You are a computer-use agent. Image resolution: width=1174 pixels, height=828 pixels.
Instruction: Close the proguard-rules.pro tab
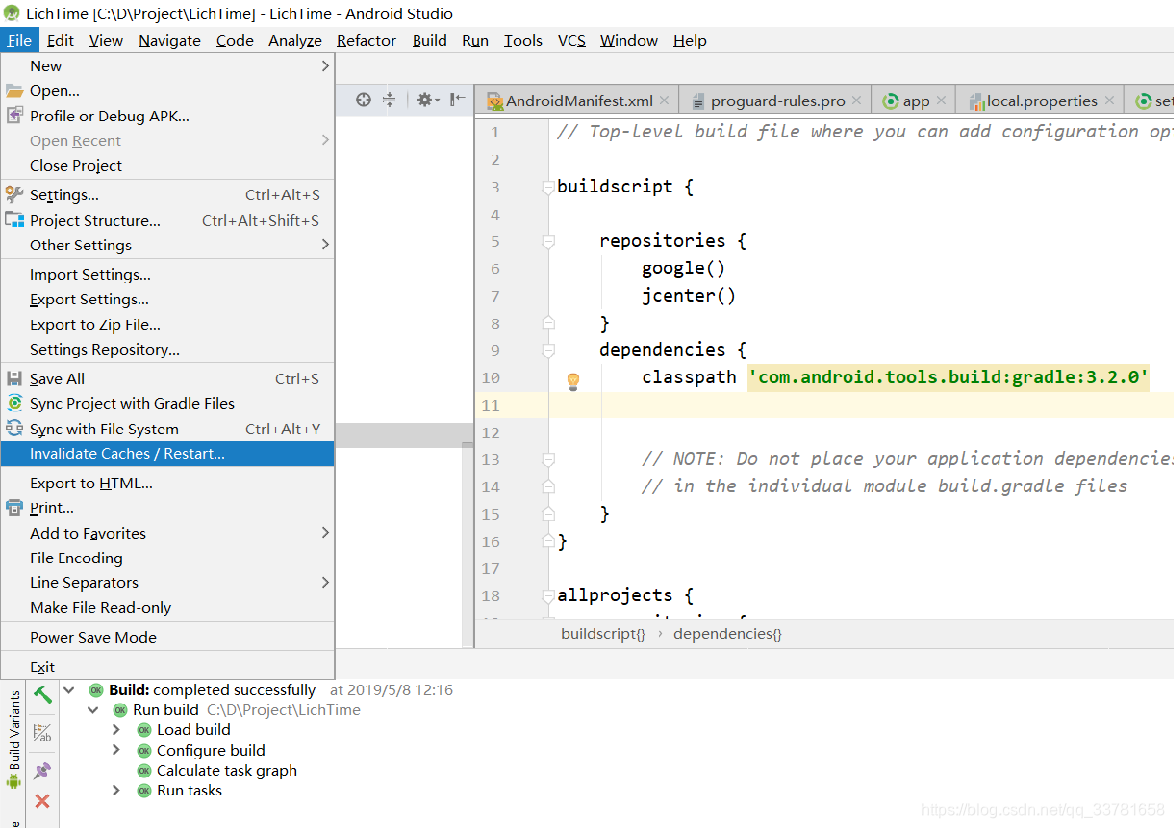coord(857,100)
